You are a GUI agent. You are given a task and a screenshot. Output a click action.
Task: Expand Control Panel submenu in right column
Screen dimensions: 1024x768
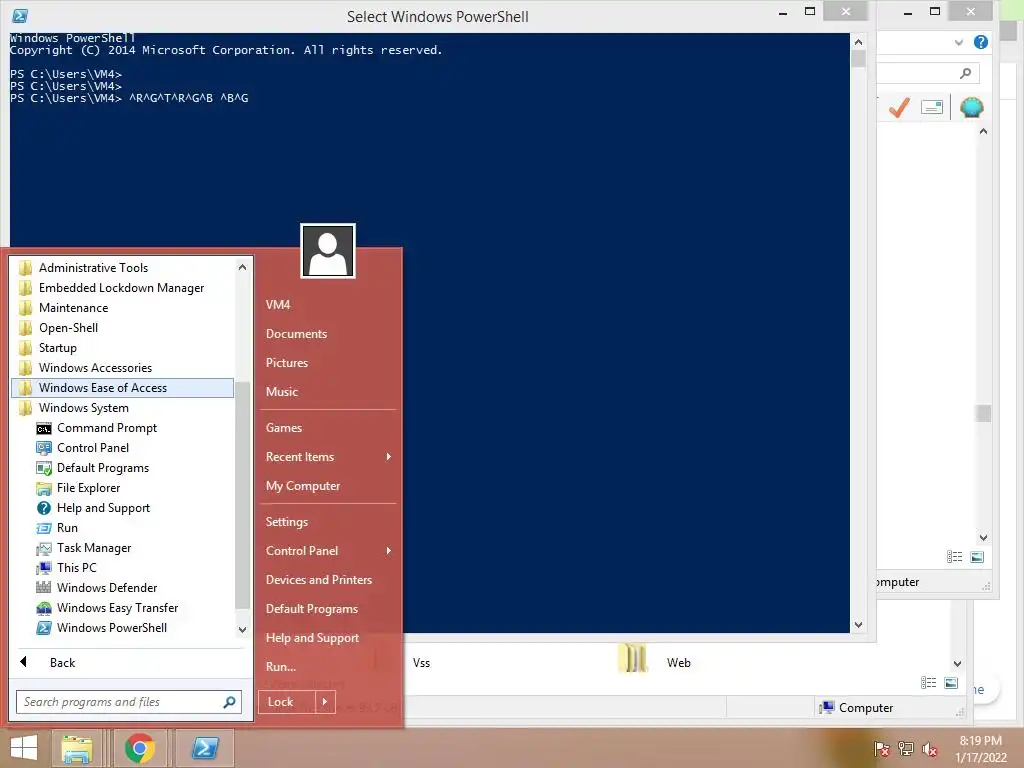click(328, 551)
